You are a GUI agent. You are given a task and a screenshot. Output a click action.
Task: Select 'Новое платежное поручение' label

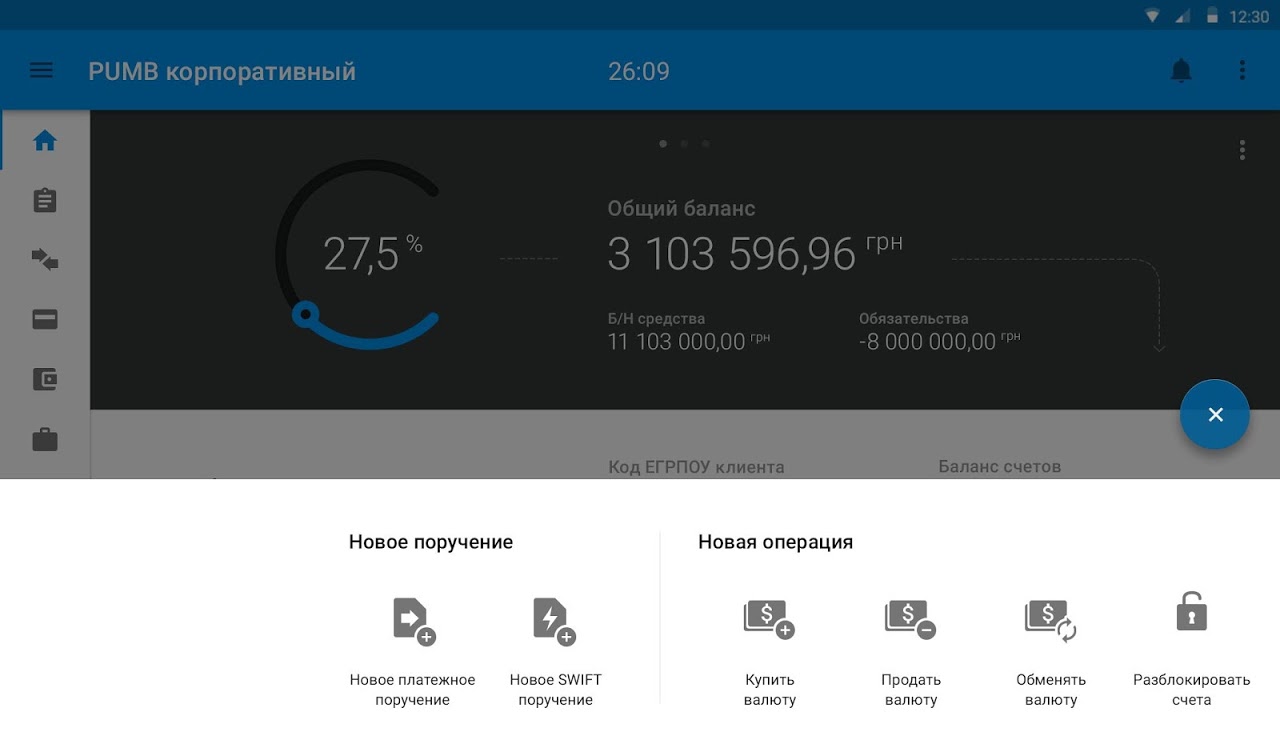click(412, 690)
